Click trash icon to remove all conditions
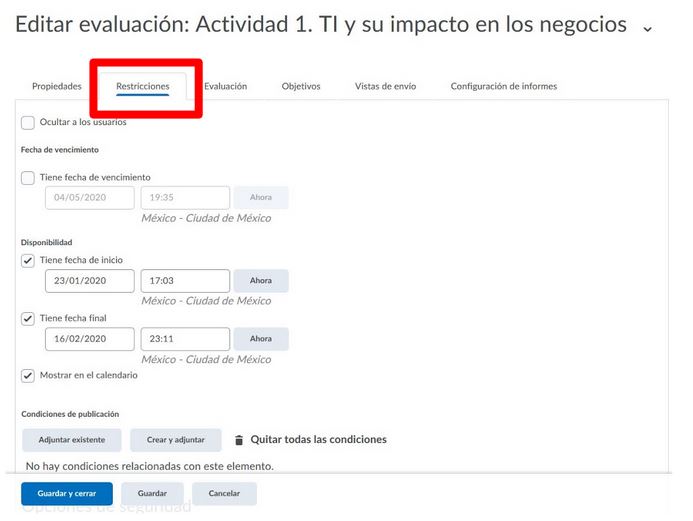This screenshot has height=521, width=693. pos(239,440)
